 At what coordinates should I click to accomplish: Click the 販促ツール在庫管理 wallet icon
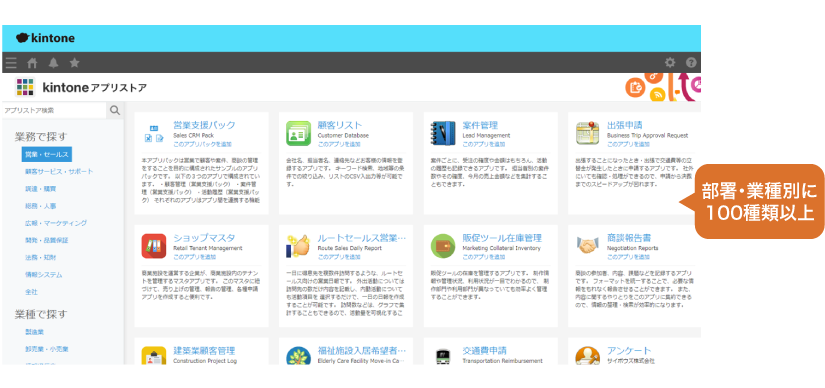(443, 246)
